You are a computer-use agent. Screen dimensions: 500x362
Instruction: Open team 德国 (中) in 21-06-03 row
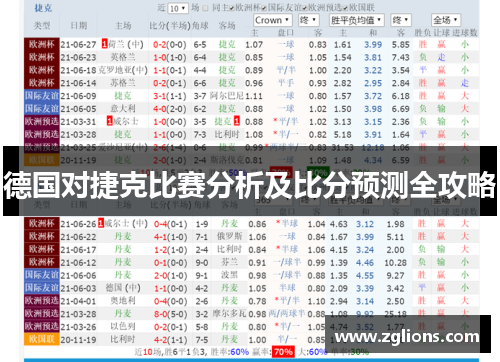[123, 288]
